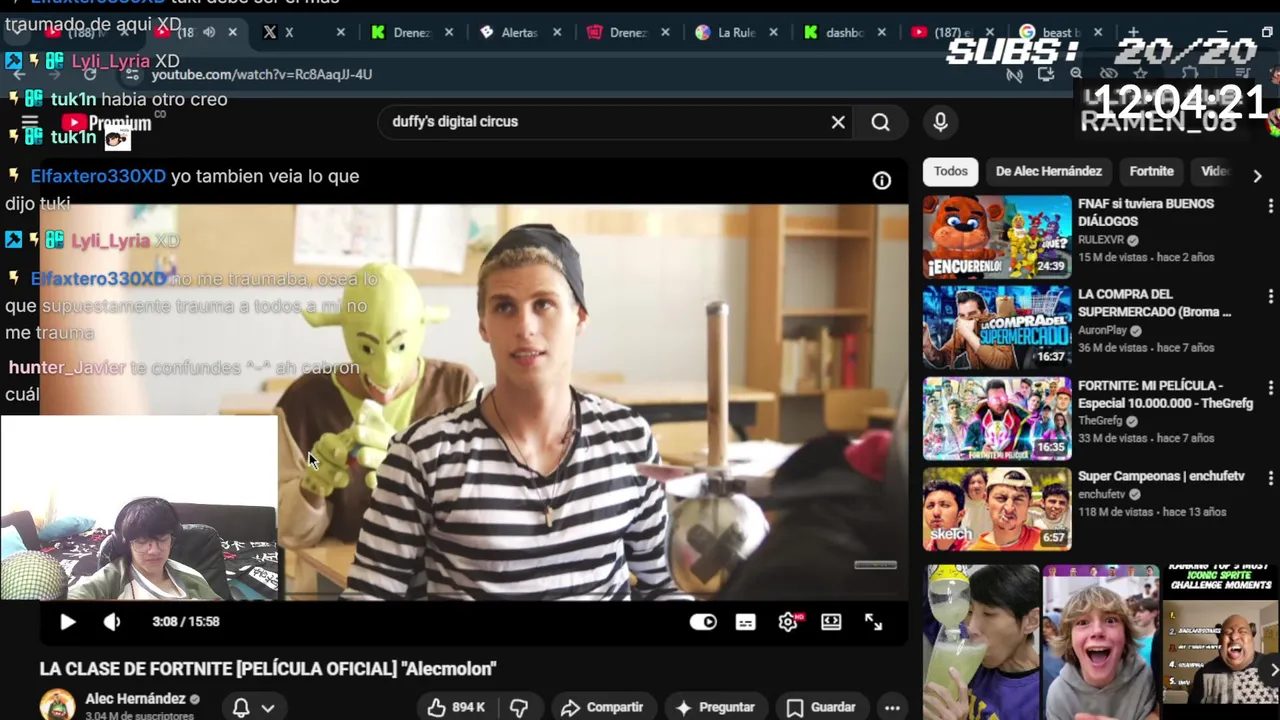Open more options for the FNAF video
This screenshot has width=1280, height=720.
[x=1271, y=206]
